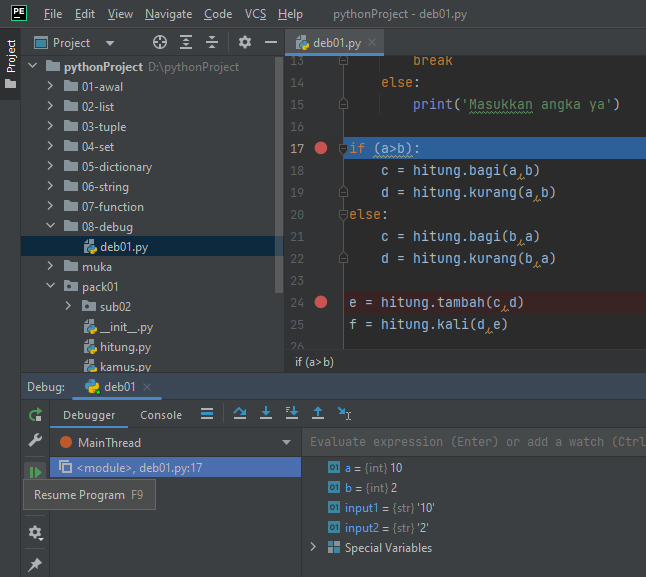Viewport: 646px width, 577px height.
Task: Toggle the breakpoint on line 24
Action: pyautogui.click(x=321, y=302)
